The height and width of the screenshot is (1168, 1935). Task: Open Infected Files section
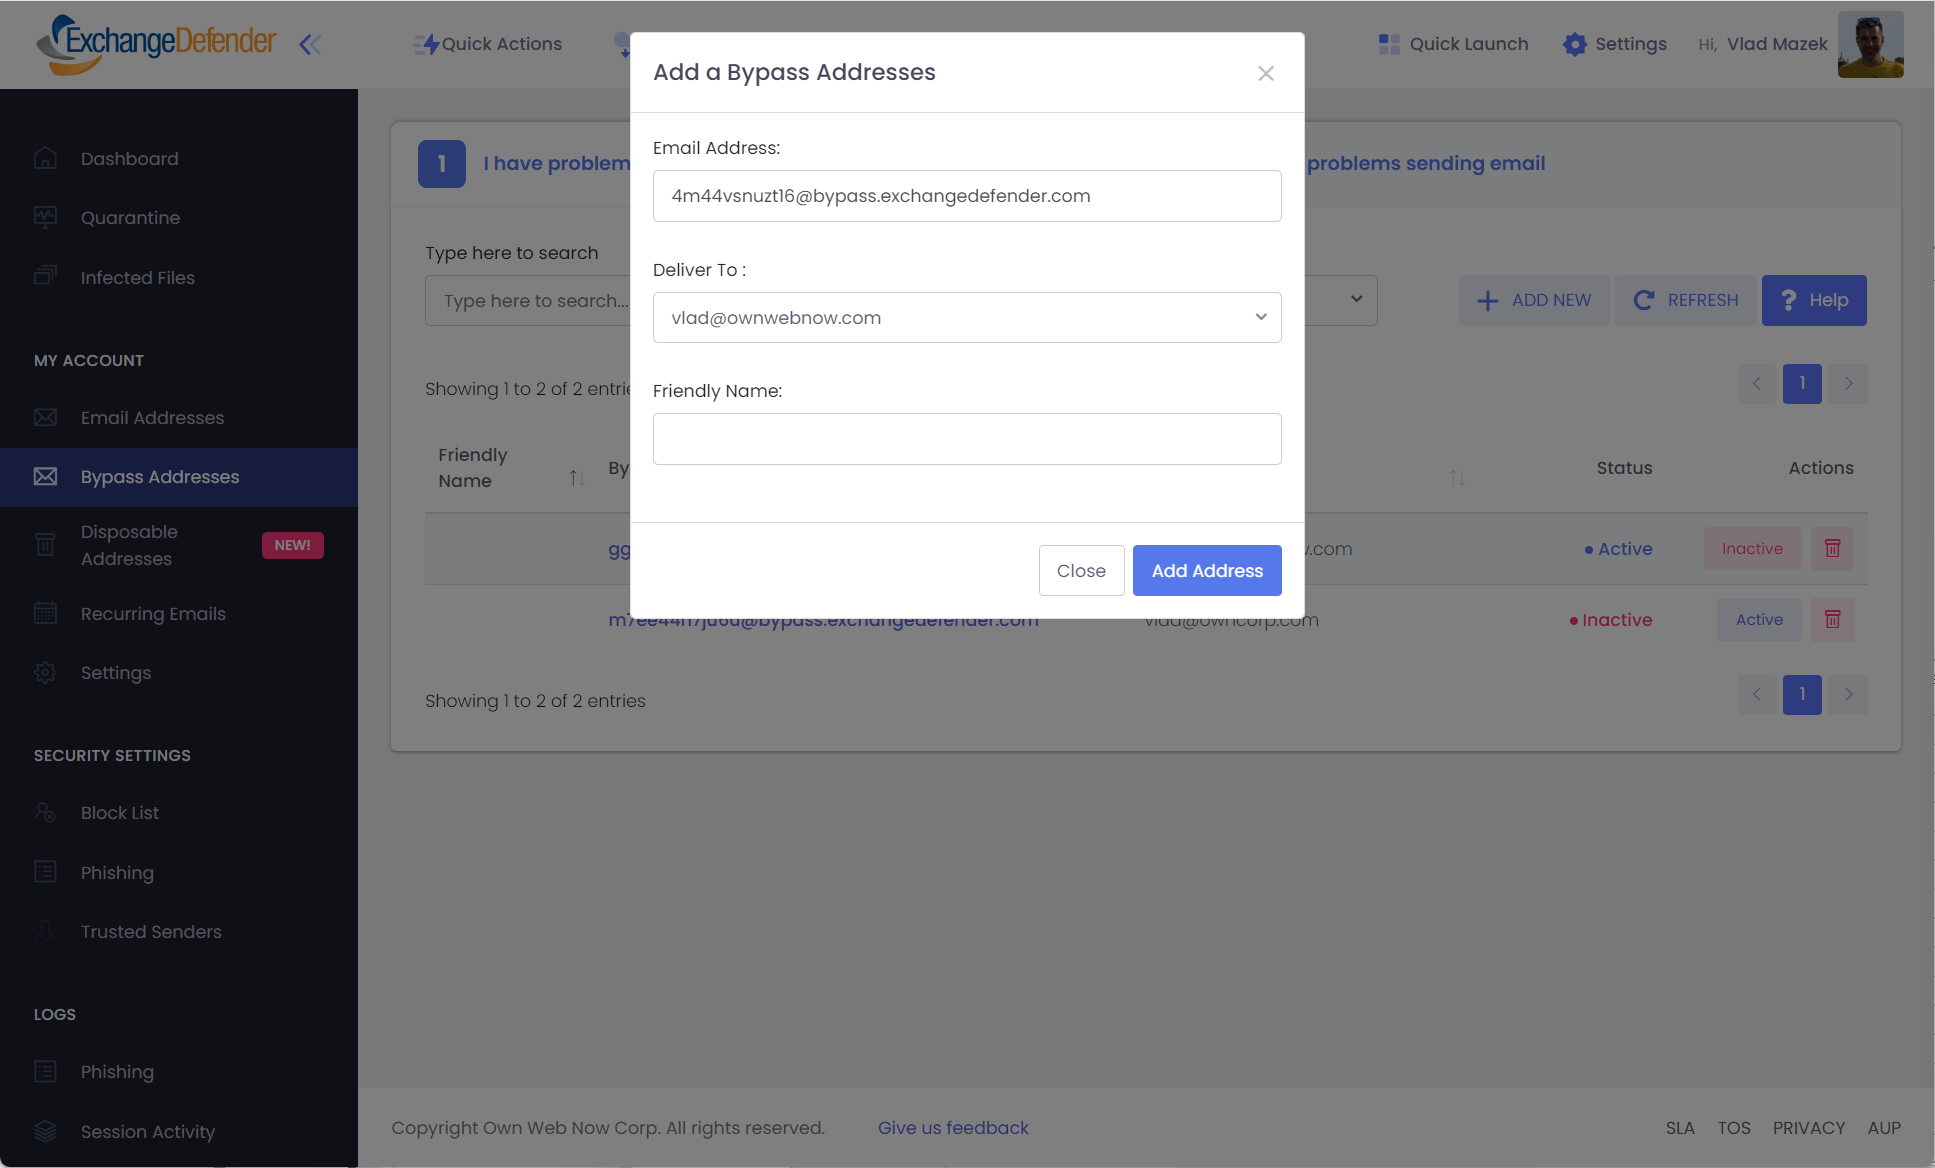(x=137, y=277)
